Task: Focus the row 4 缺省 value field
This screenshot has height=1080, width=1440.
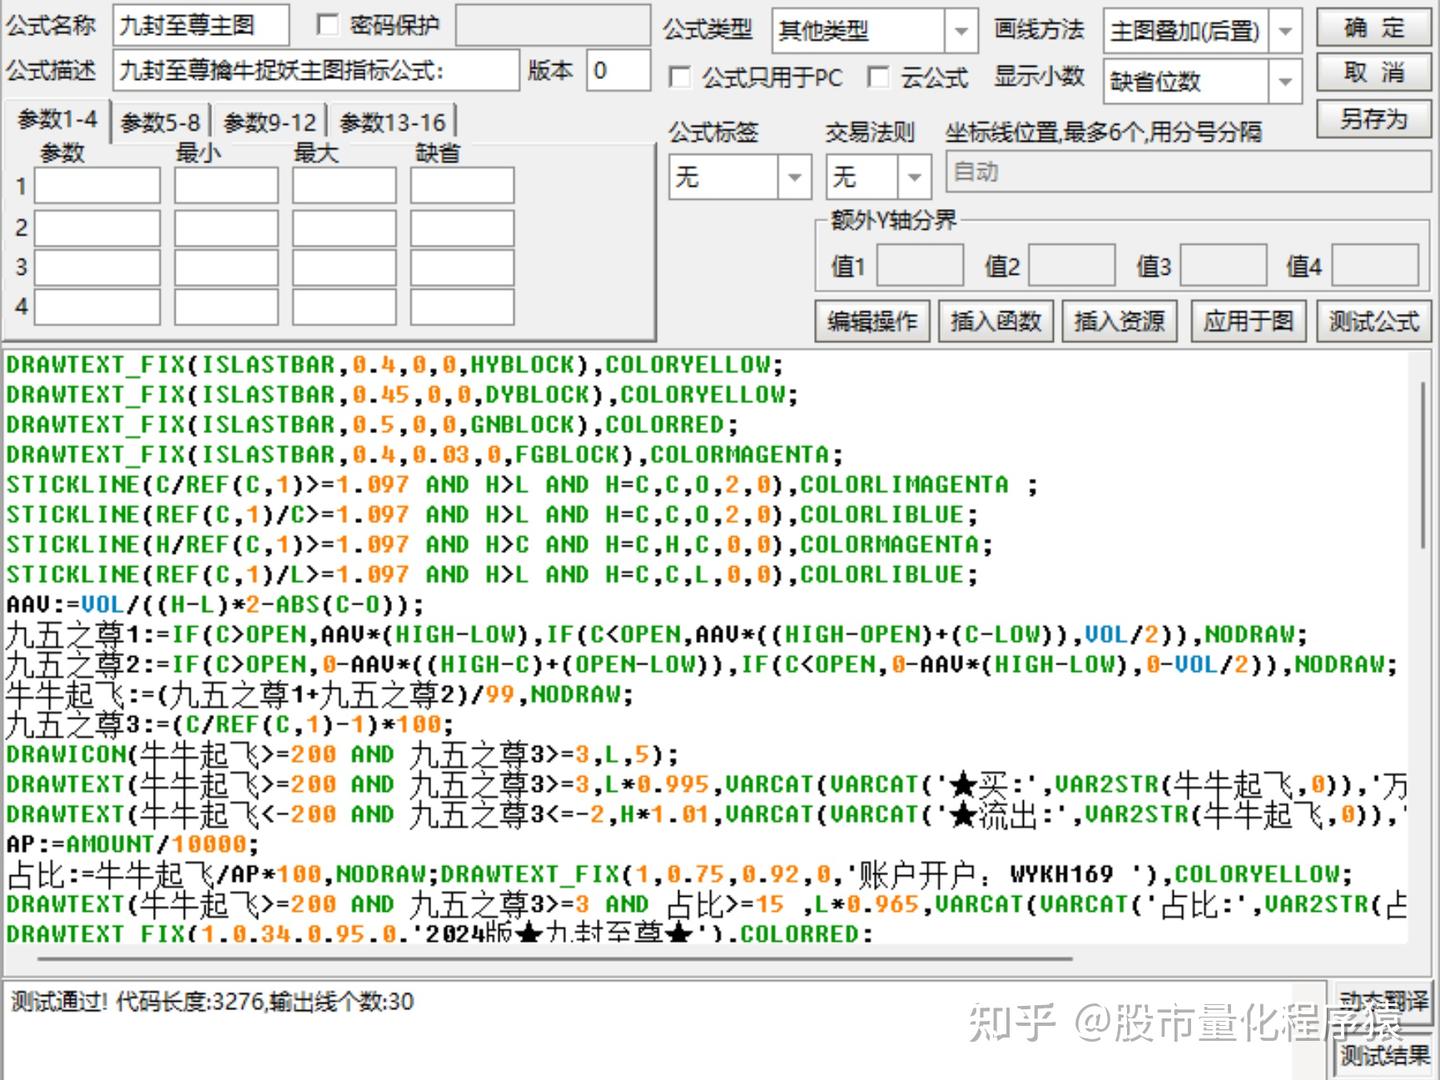Action: (x=462, y=306)
